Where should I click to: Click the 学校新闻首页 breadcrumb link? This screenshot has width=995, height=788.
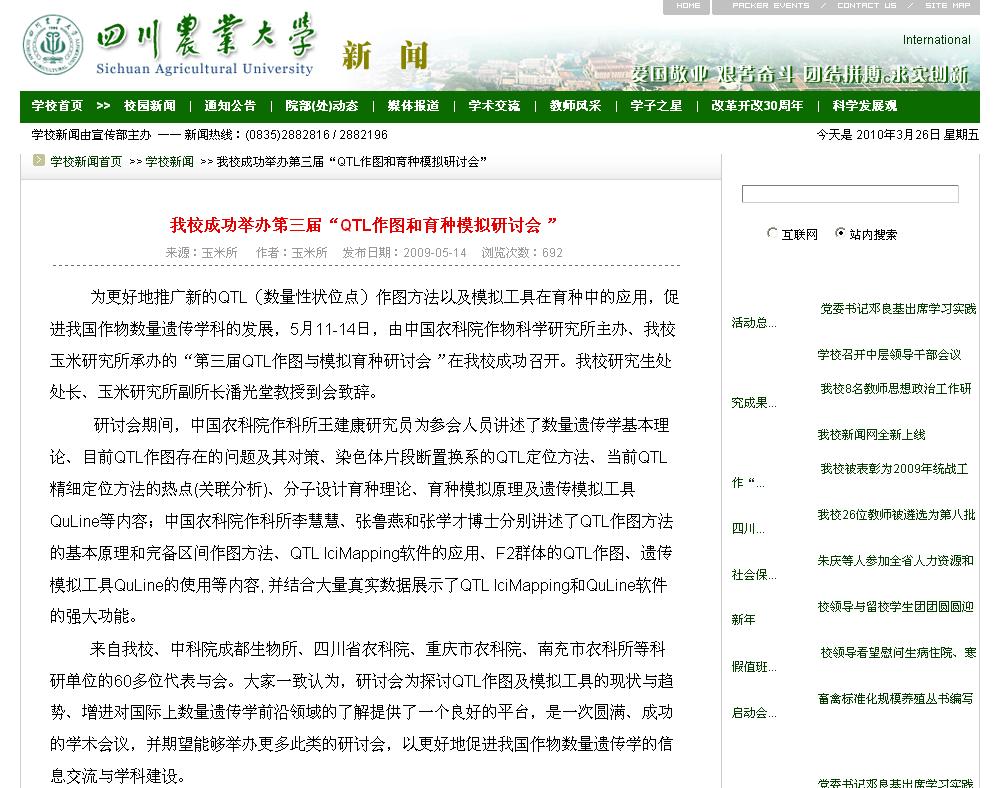(86, 161)
